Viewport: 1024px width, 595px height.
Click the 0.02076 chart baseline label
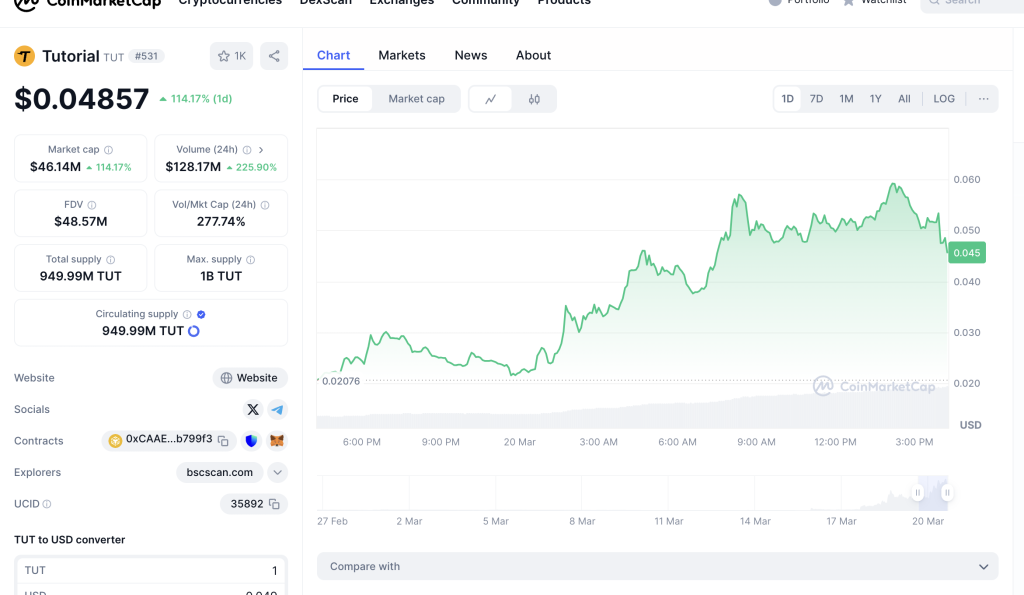(341, 381)
